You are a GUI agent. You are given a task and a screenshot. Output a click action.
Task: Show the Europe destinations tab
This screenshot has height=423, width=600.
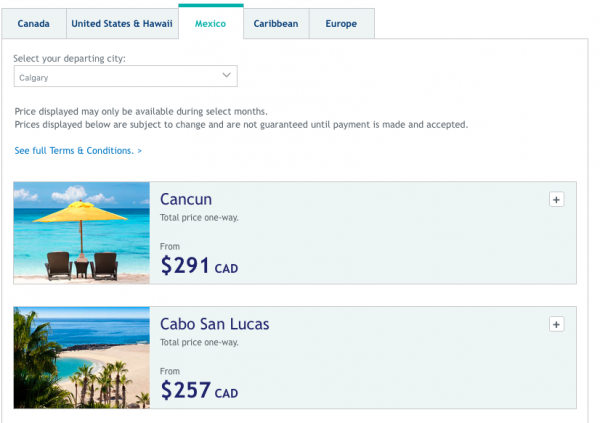pyautogui.click(x=341, y=24)
